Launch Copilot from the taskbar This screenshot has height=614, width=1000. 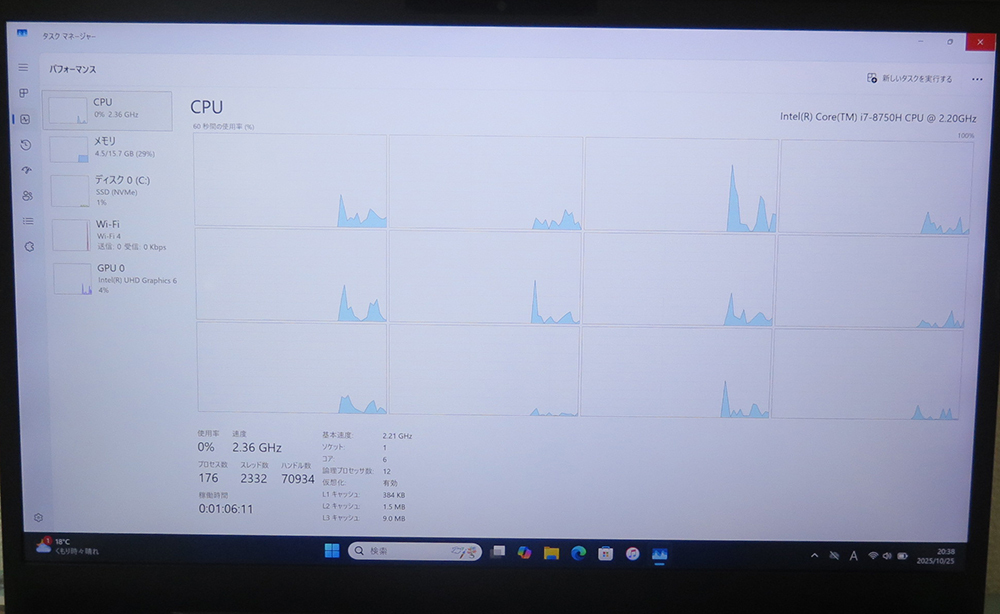[x=524, y=552]
